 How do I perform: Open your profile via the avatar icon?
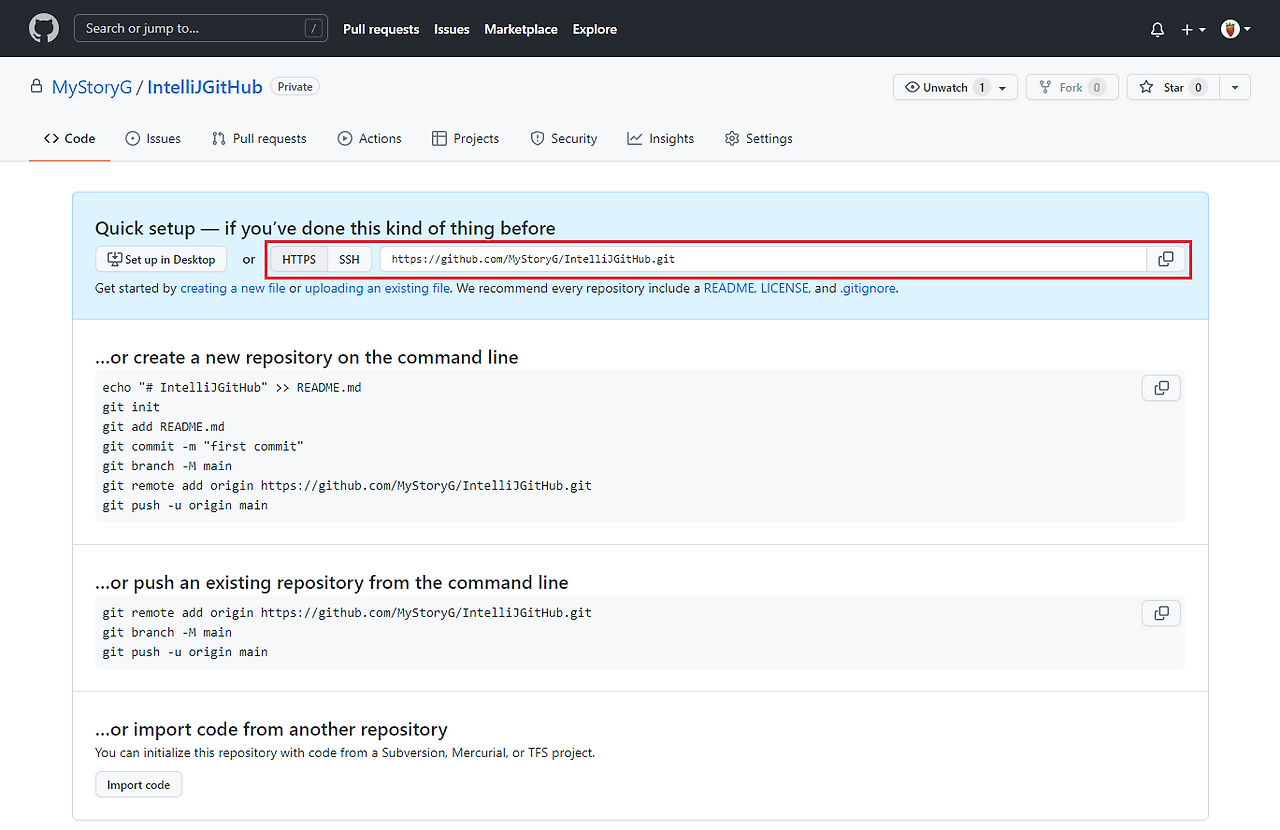pyautogui.click(x=1229, y=29)
